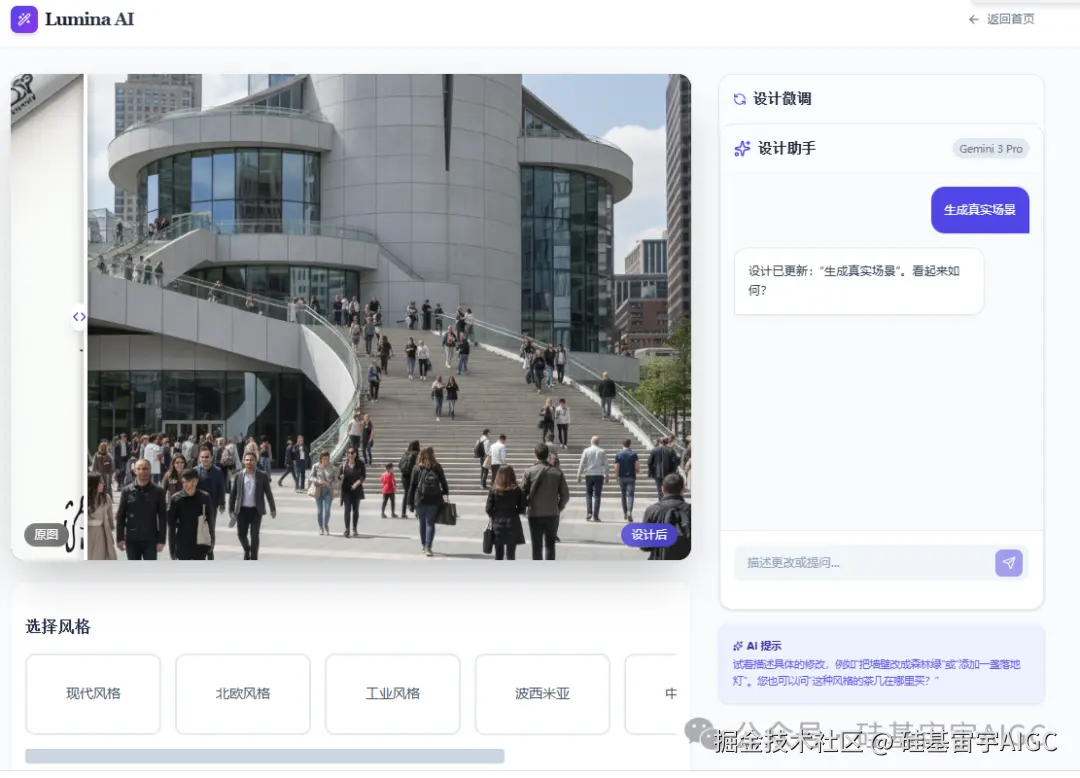Click the arrows handle on the image divider
The height and width of the screenshot is (778, 1080).
click(78, 317)
